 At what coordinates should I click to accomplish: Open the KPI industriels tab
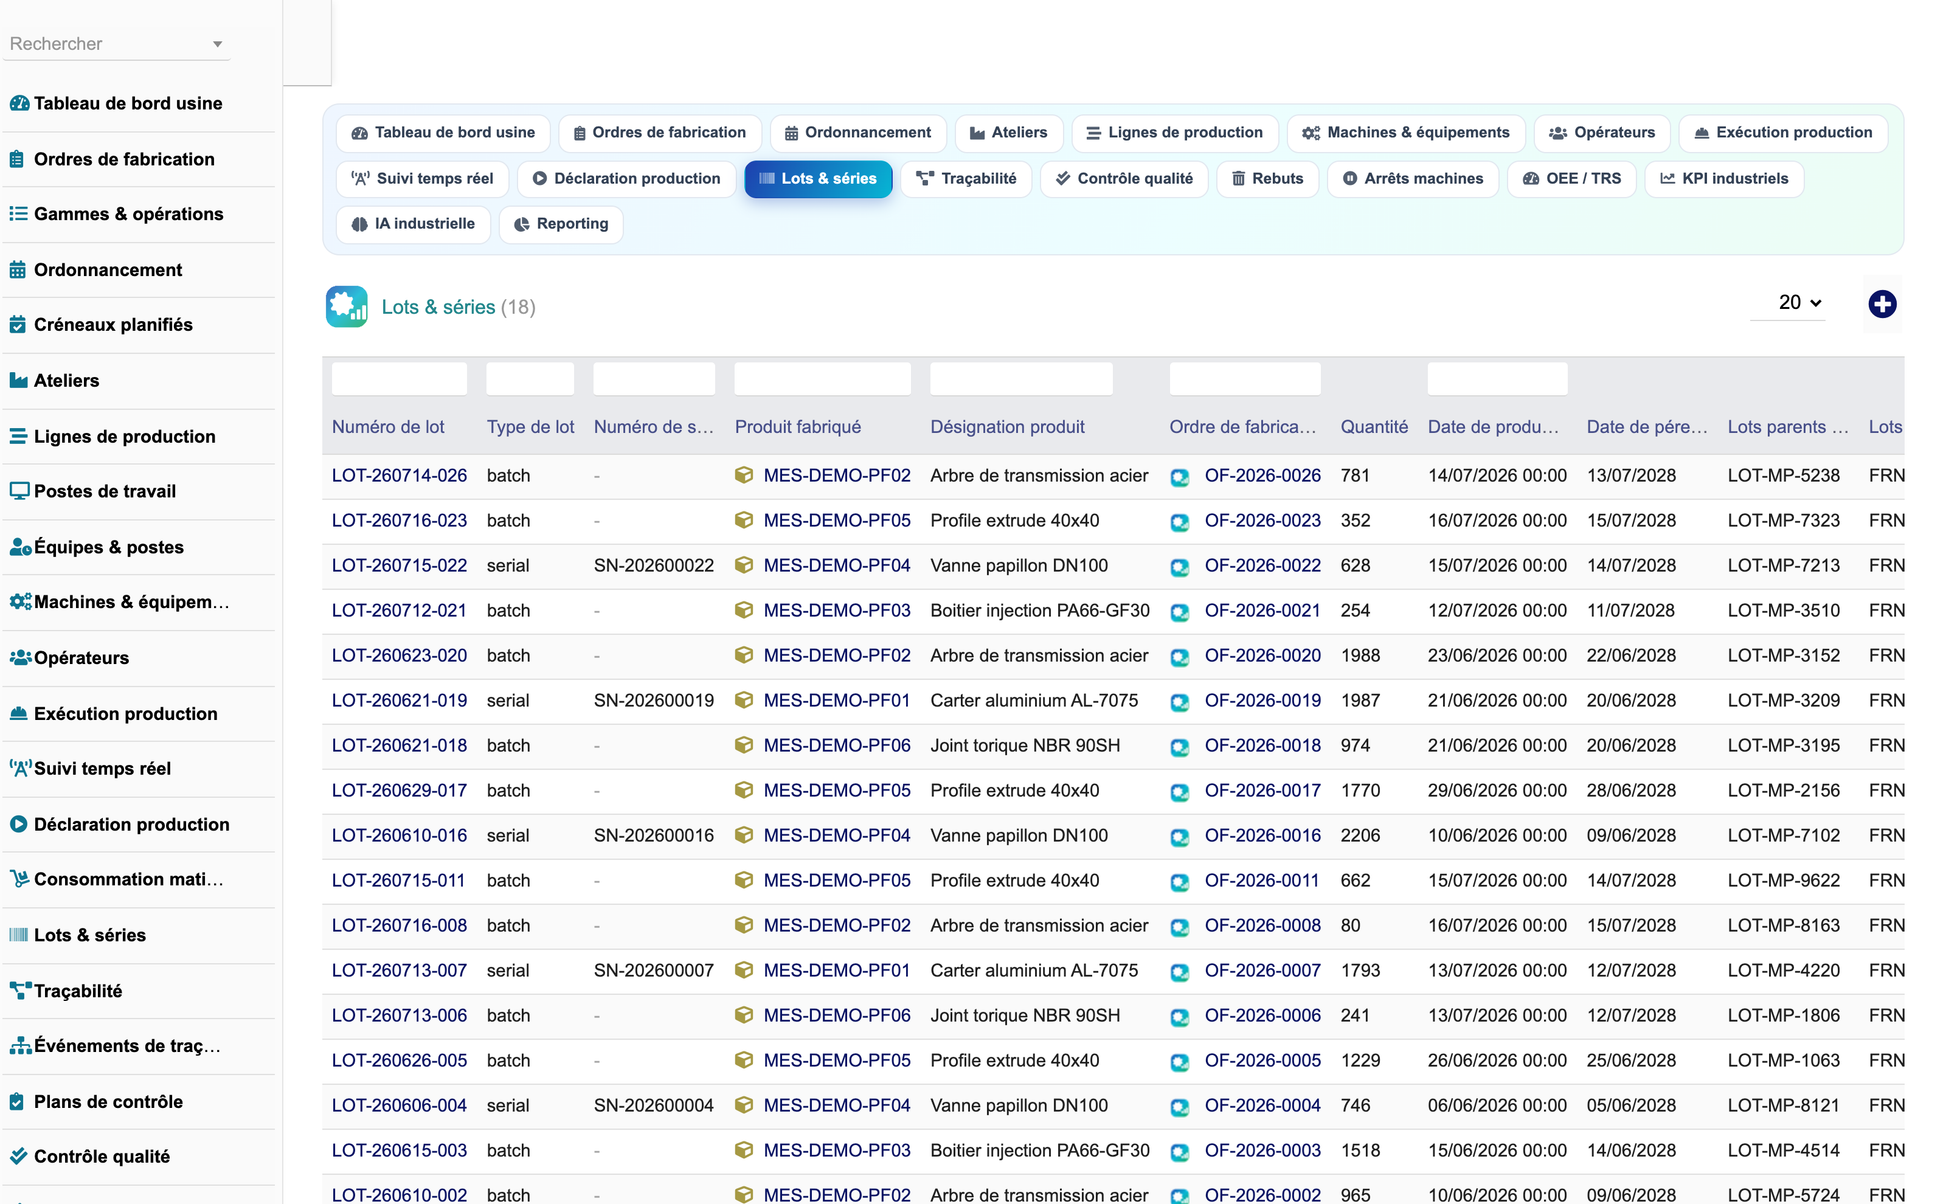coord(1724,178)
